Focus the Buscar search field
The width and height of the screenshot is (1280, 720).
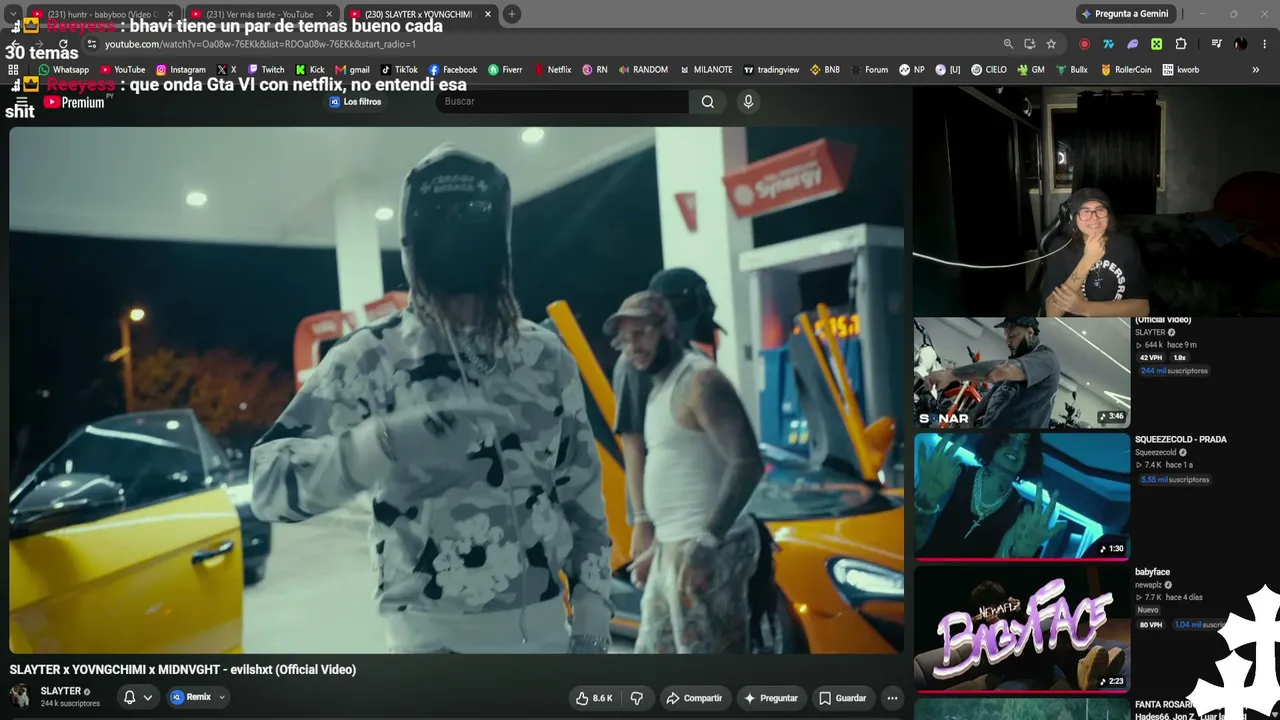tap(563, 101)
